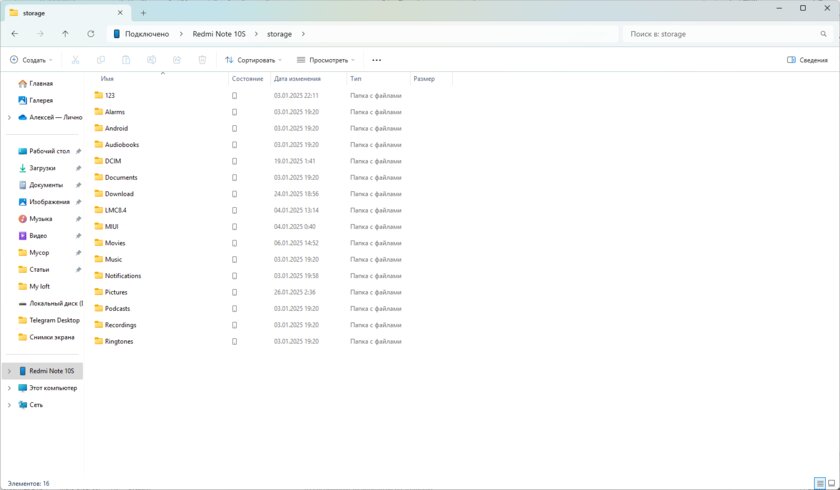The image size is (840, 490).
Task: Expand the Redmi Note 10S tree node
Action: [9, 371]
